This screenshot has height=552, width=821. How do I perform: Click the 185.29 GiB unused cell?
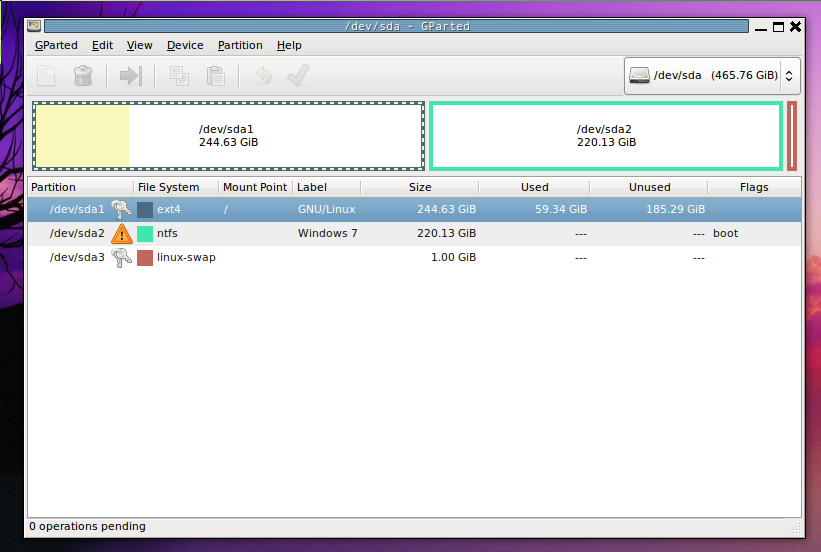(x=675, y=209)
